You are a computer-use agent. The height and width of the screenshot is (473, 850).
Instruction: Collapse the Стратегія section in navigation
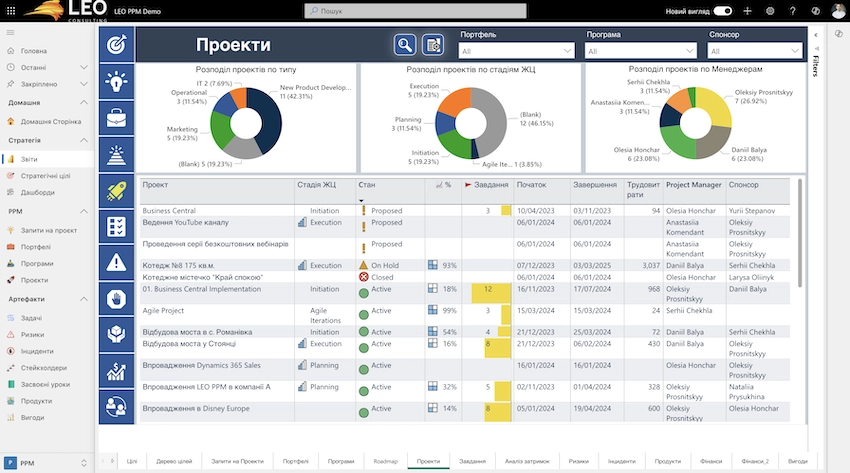(x=85, y=141)
